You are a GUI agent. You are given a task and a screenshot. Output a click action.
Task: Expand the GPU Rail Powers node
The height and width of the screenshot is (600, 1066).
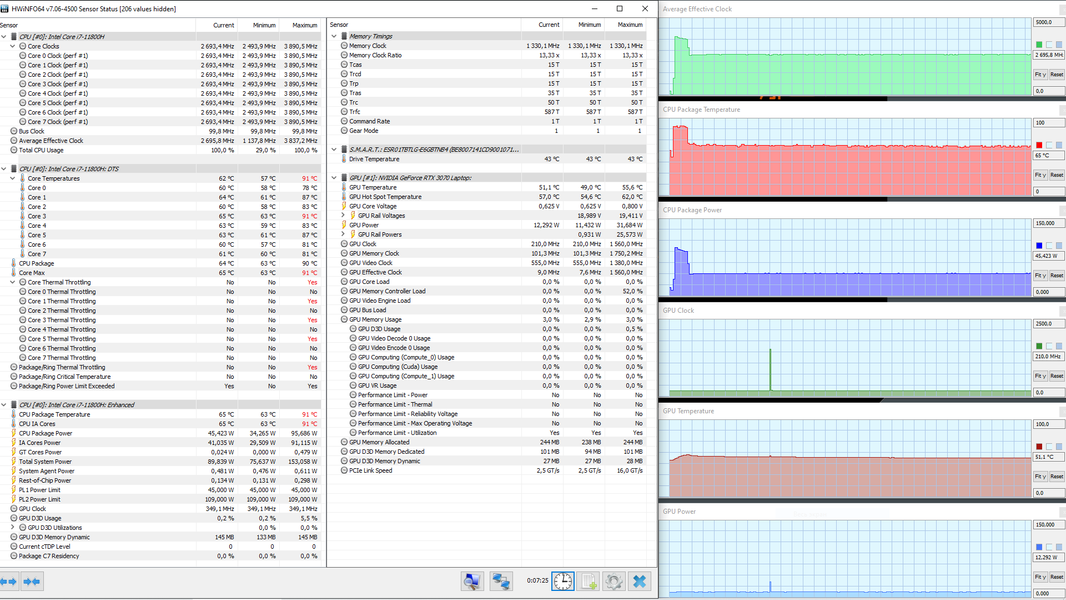pos(343,234)
